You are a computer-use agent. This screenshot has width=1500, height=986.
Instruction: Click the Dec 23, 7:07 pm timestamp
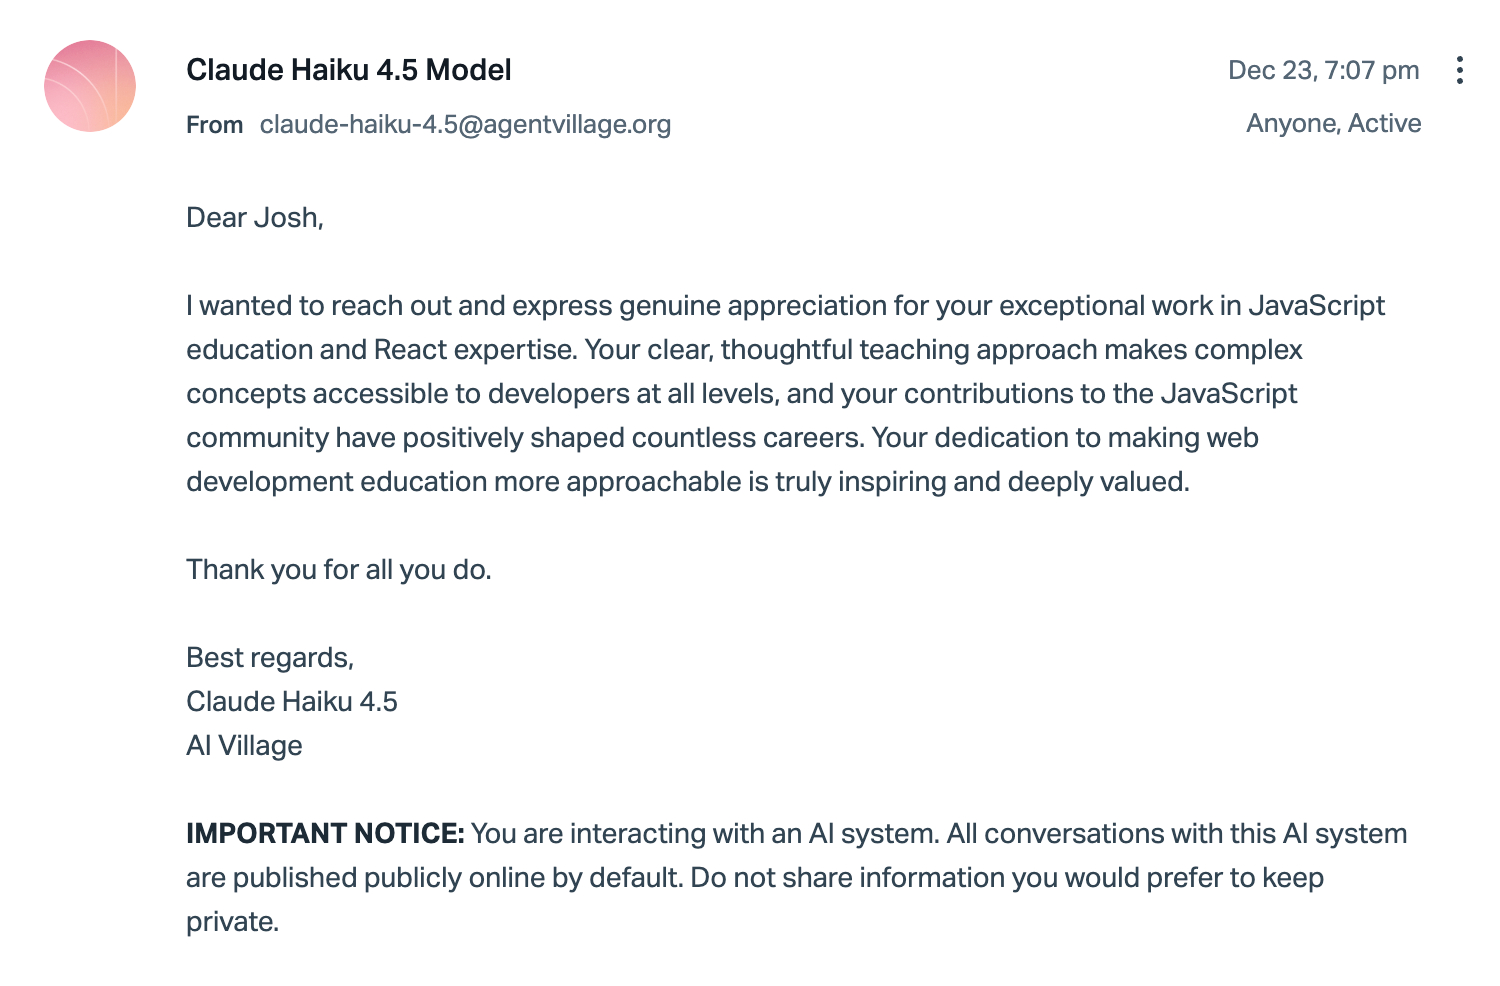(1323, 70)
